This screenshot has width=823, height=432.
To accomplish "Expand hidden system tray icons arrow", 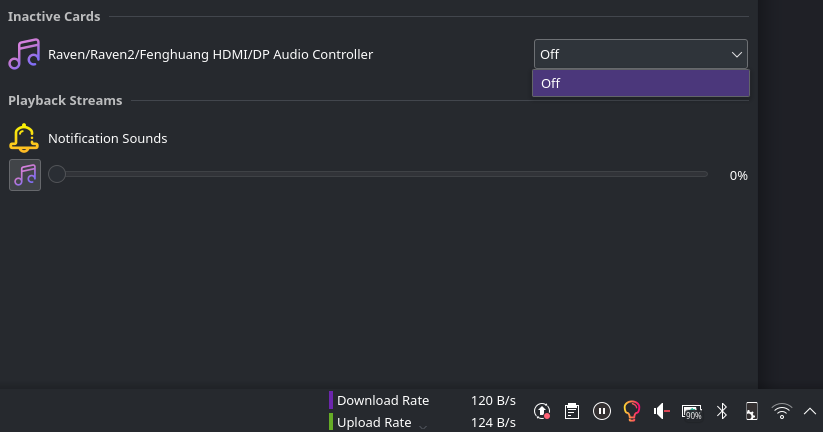I will [810, 411].
